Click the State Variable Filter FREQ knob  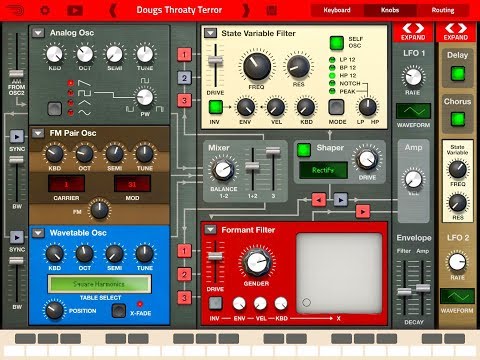coord(257,66)
